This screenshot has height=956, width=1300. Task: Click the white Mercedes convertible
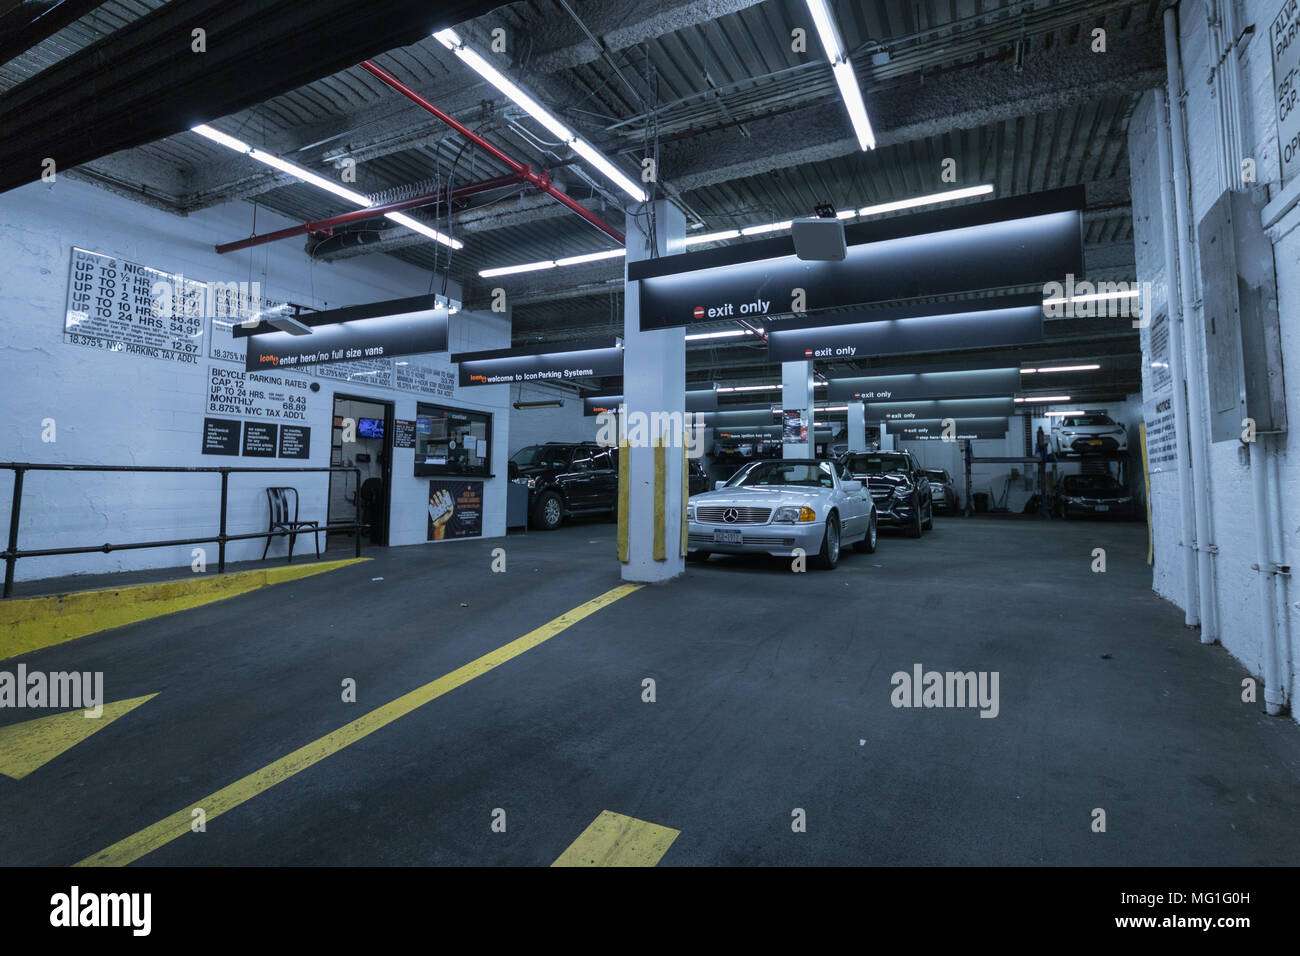tap(781, 514)
